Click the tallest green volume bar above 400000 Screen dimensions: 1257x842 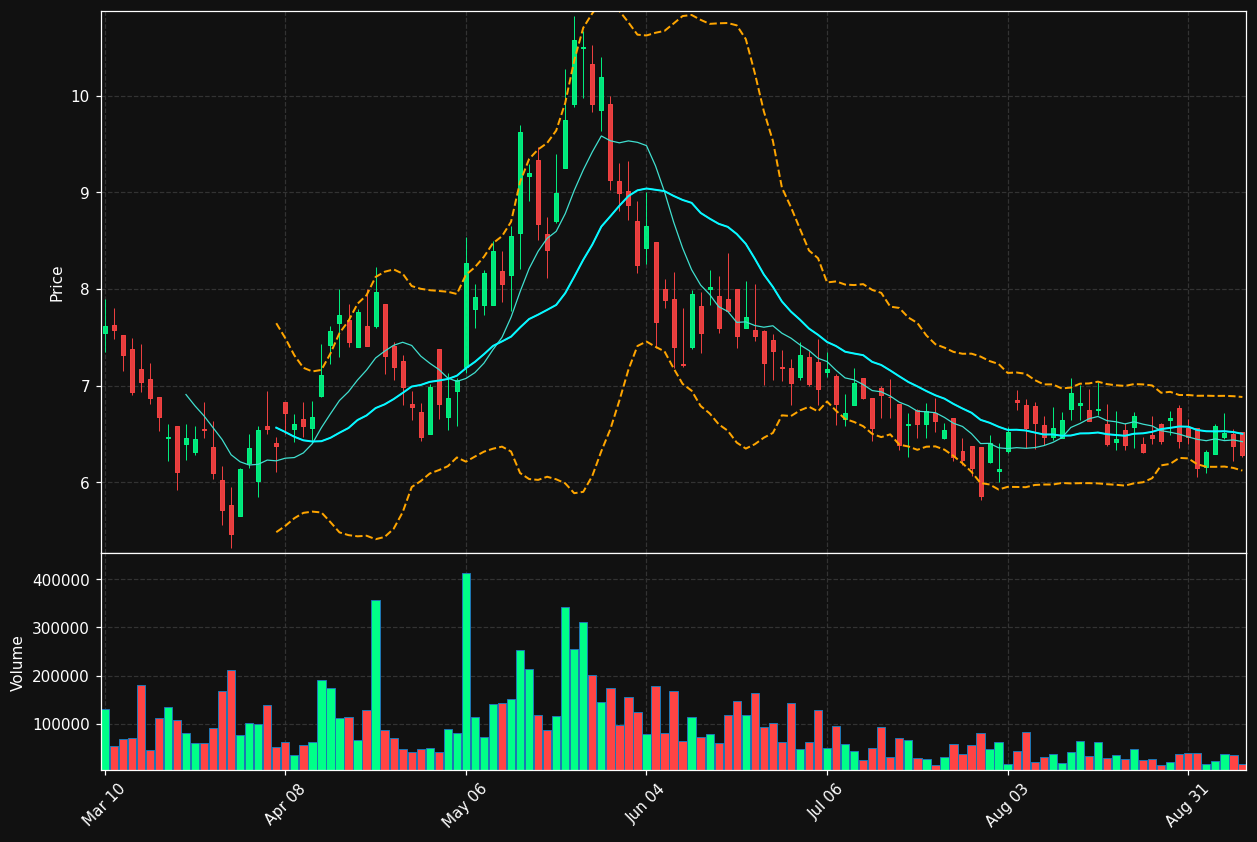pos(466,671)
